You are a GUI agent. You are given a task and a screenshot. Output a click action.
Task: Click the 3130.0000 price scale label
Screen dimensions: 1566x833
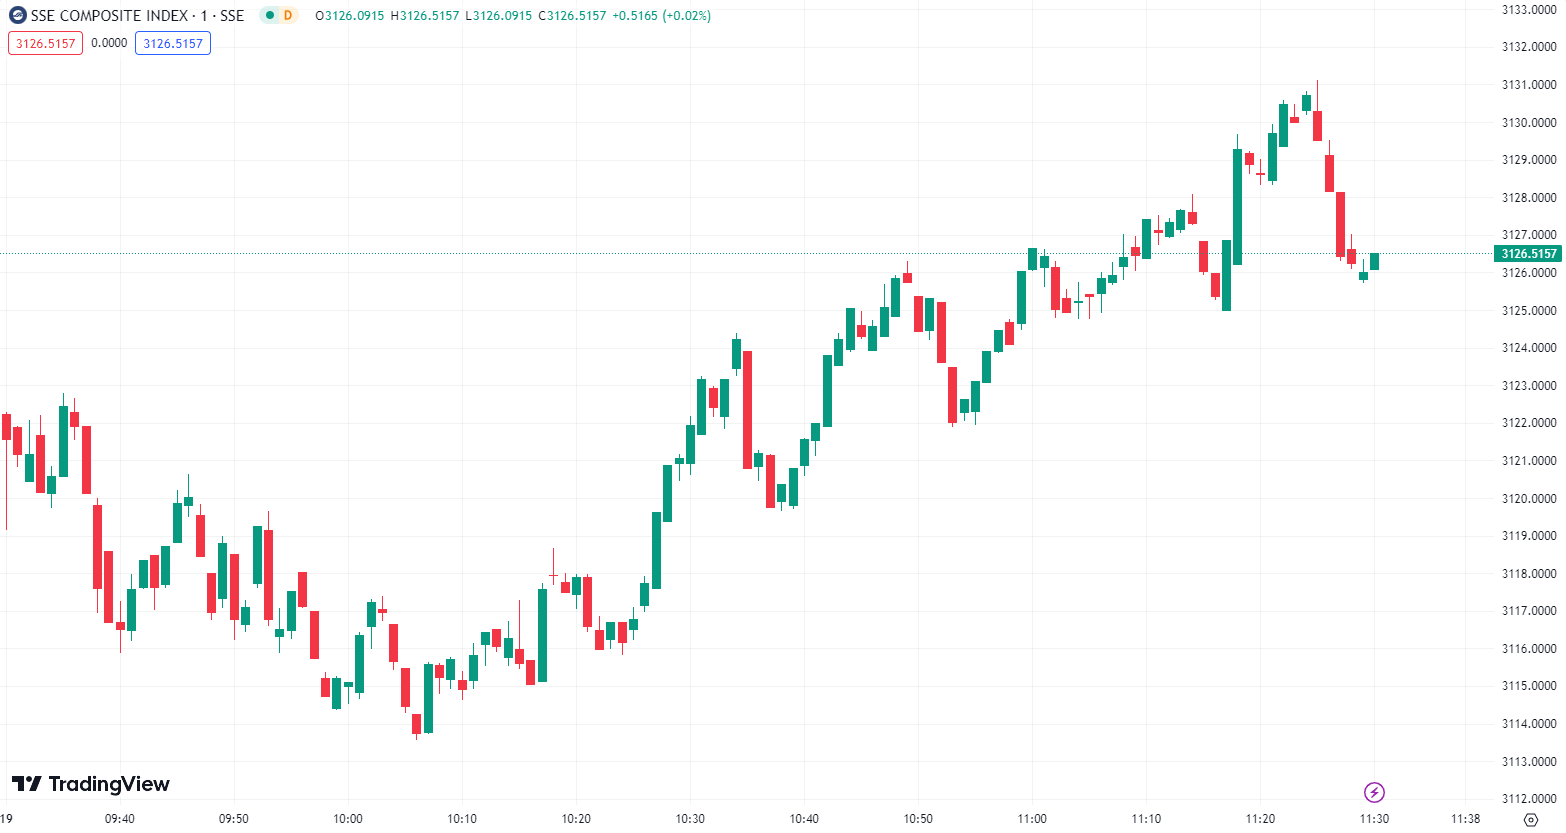[1529, 123]
